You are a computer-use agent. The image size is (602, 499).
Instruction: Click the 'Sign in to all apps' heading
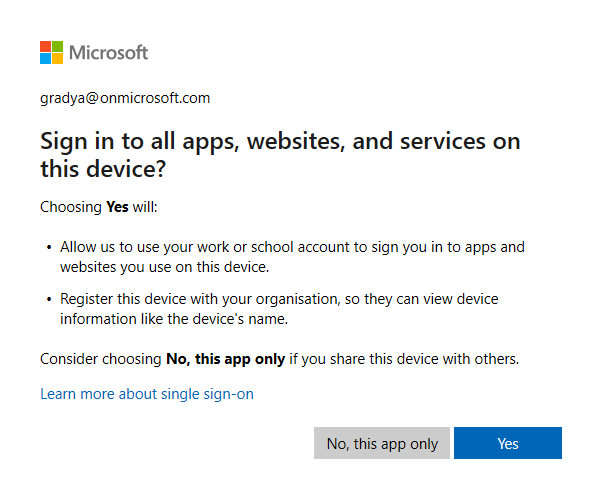280,155
